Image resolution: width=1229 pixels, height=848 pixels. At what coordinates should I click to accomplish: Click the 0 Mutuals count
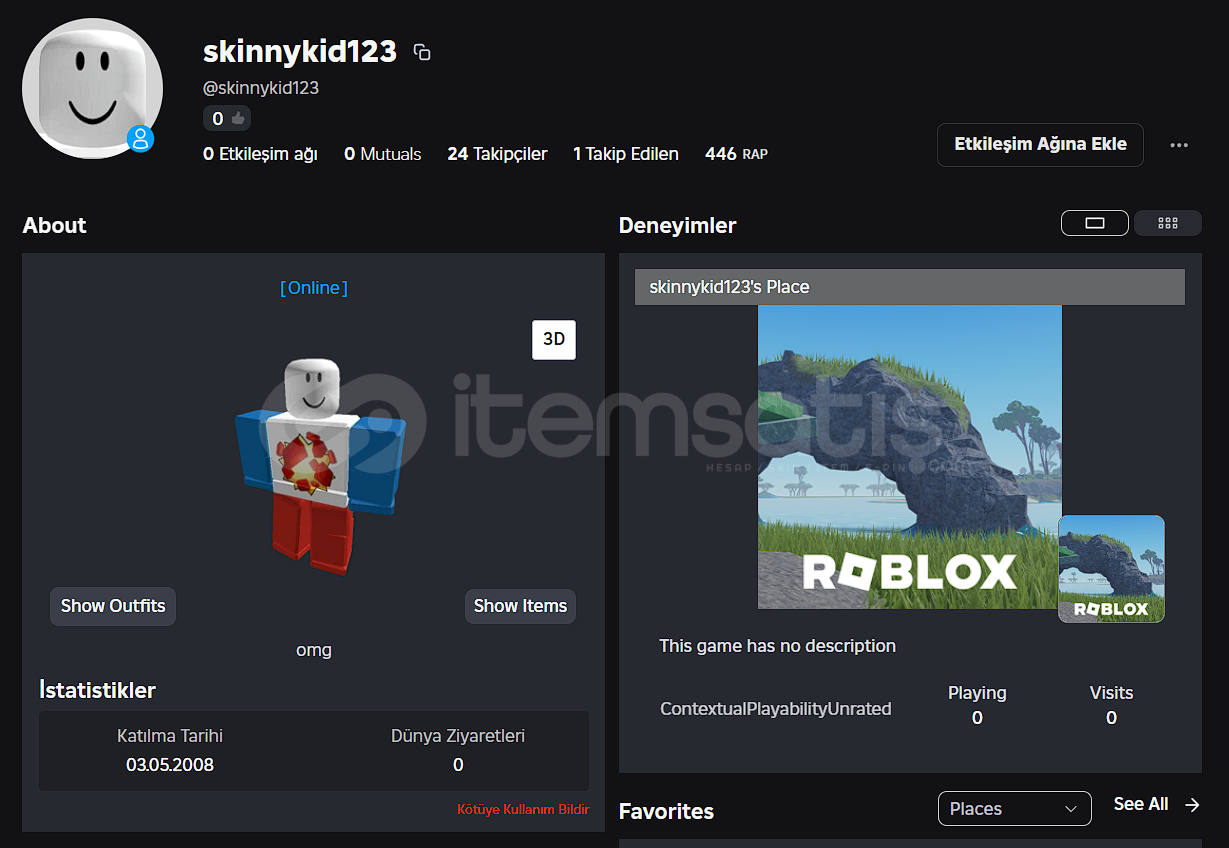point(383,154)
